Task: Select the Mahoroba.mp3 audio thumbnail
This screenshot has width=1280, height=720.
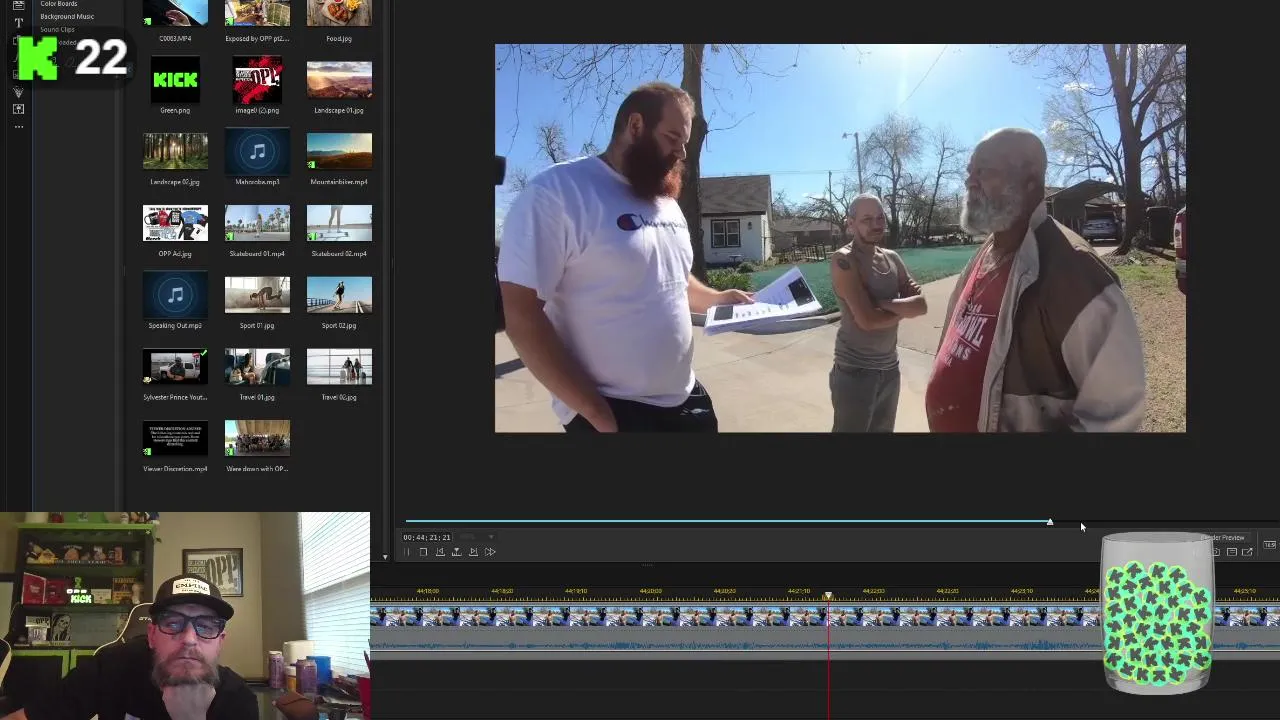Action: pos(257,151)
